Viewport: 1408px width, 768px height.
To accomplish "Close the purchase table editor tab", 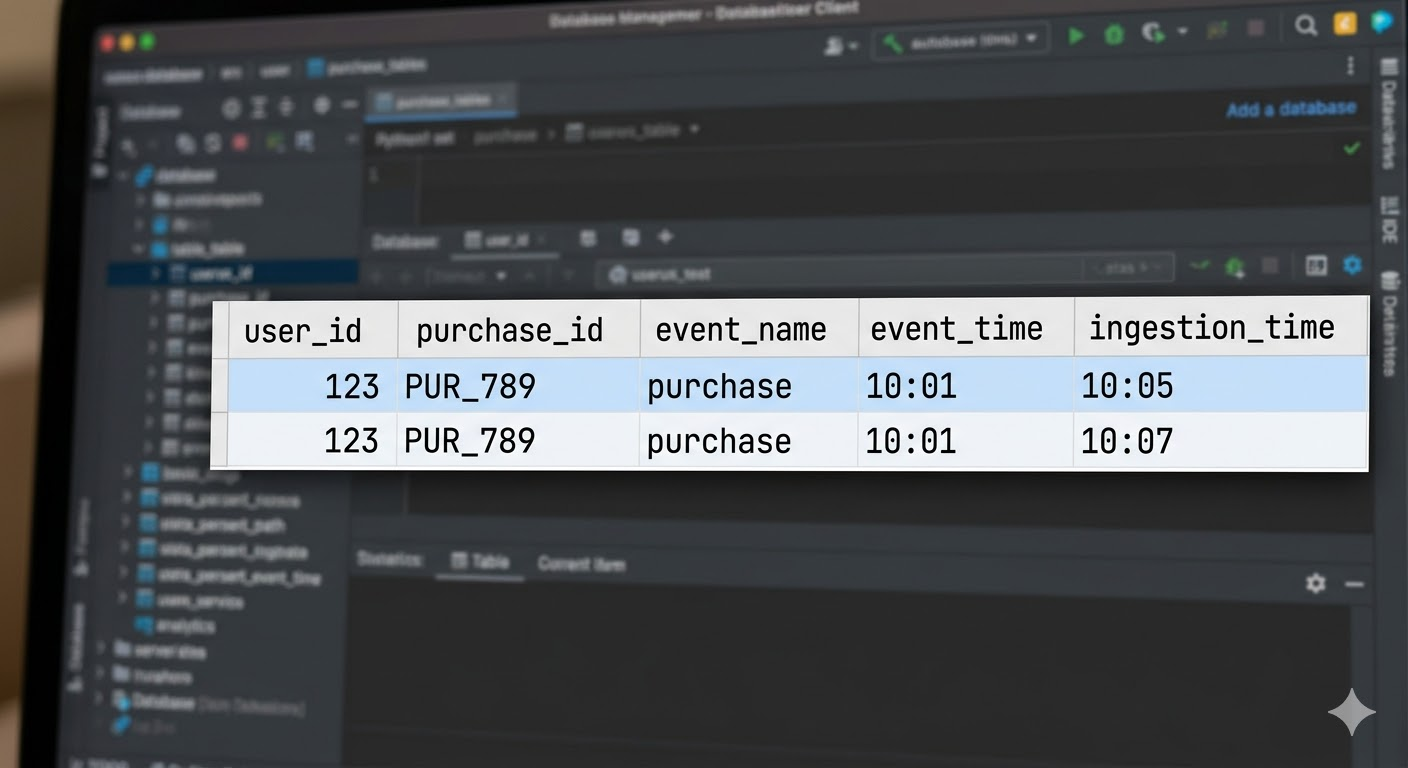I will point(503,99).
